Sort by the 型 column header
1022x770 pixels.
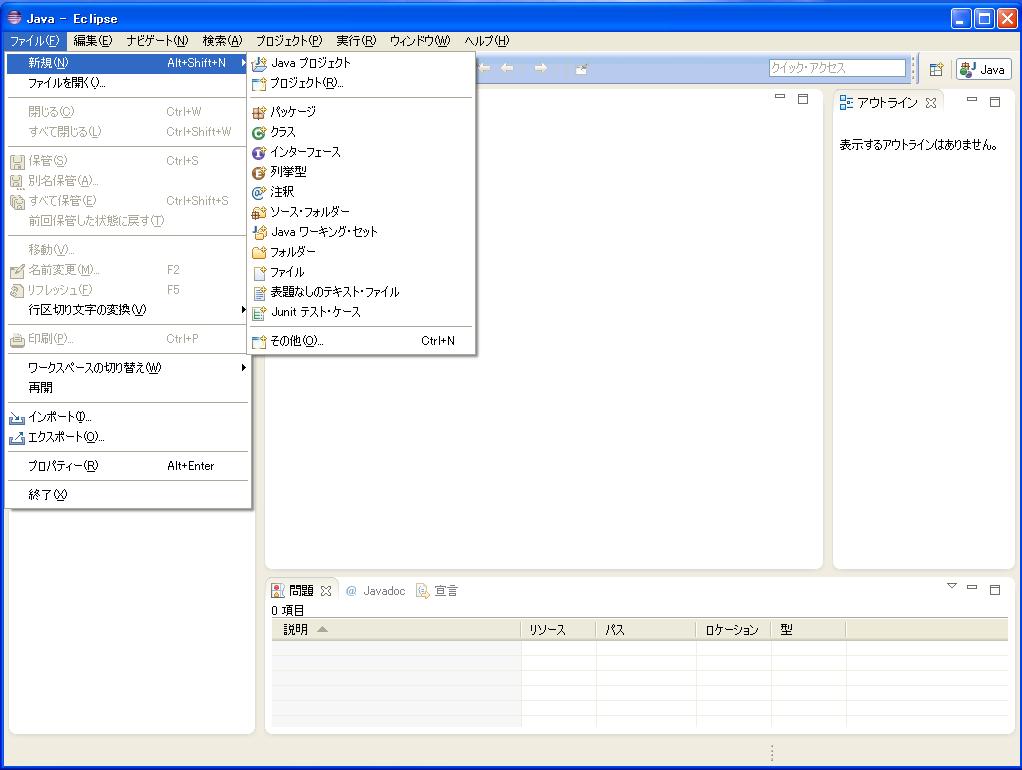pos(808,630)
